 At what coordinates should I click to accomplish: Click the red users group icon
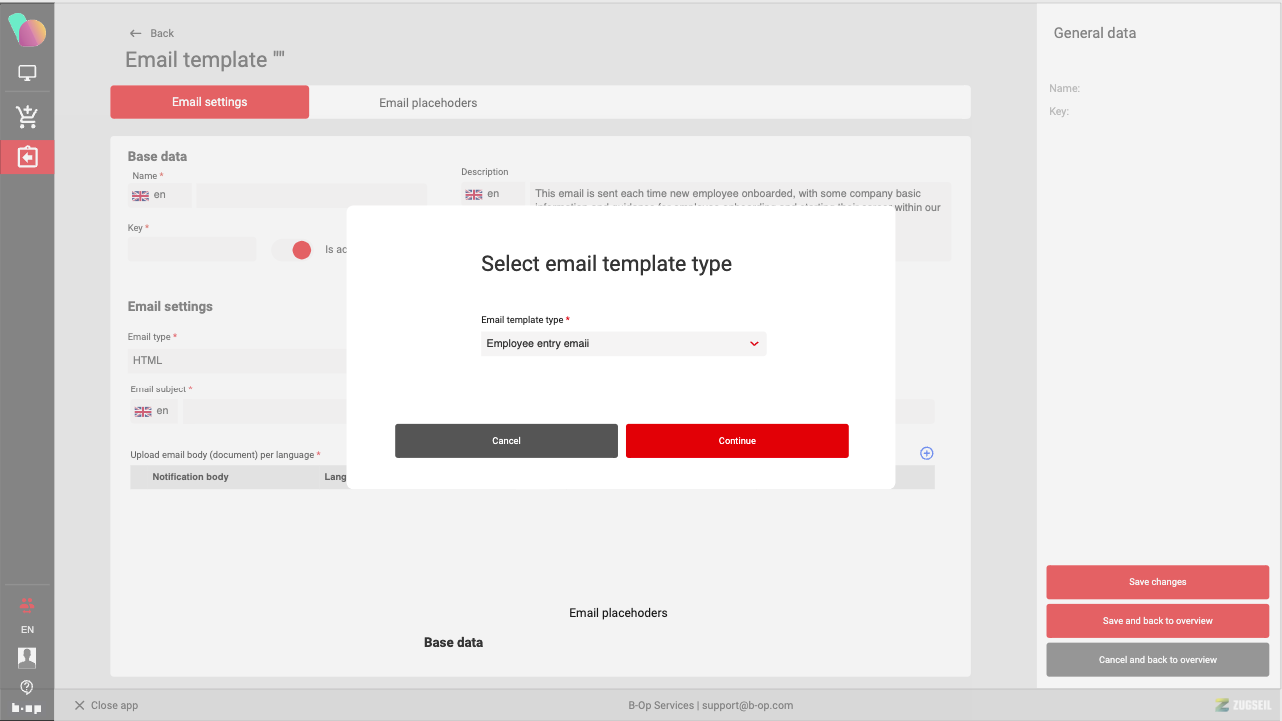point(27,604)
